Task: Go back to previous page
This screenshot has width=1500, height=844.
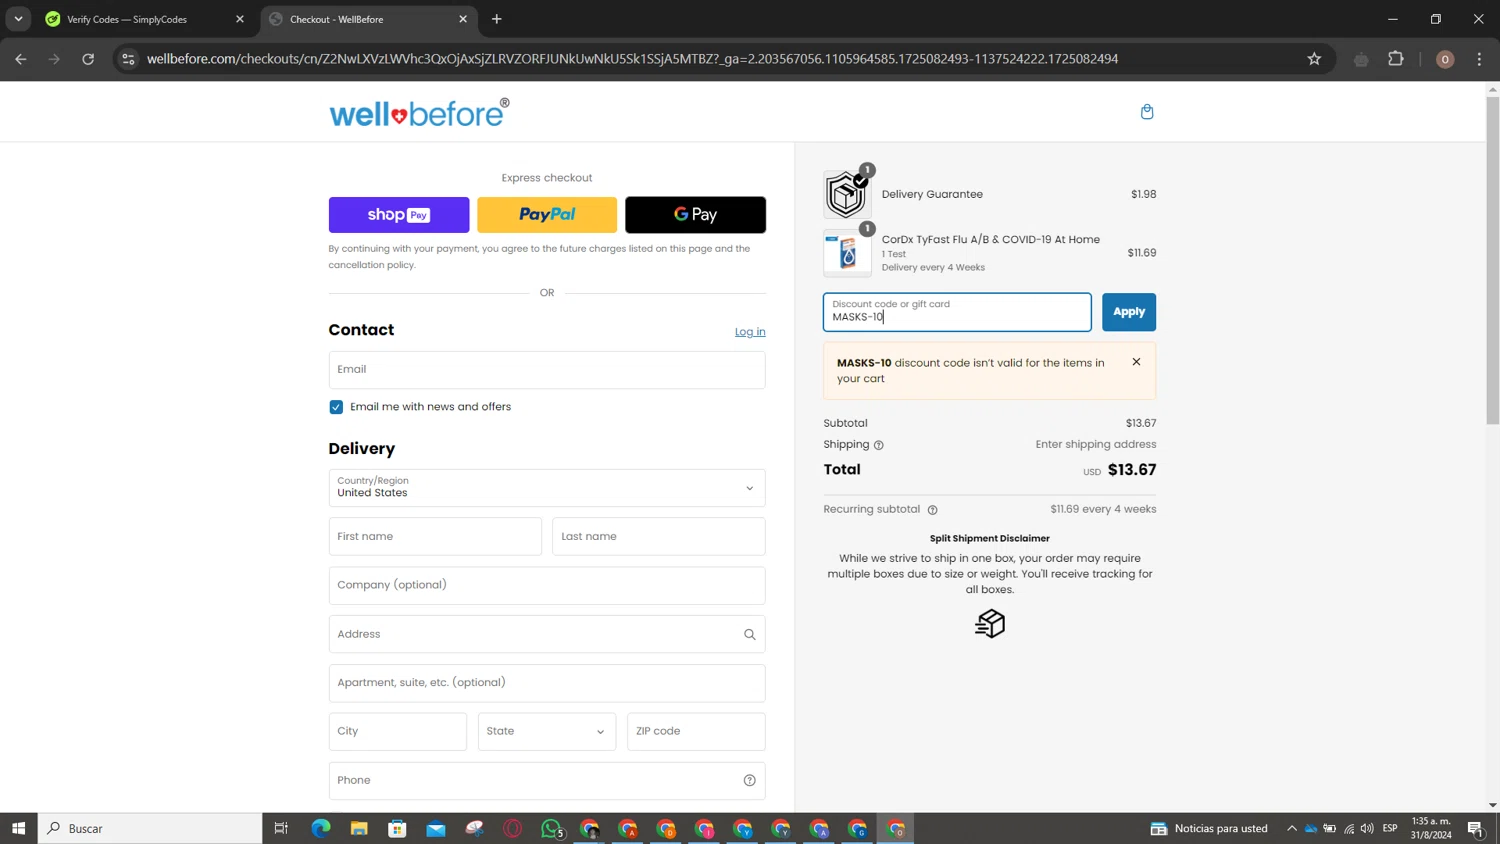Action: [21, 59]
